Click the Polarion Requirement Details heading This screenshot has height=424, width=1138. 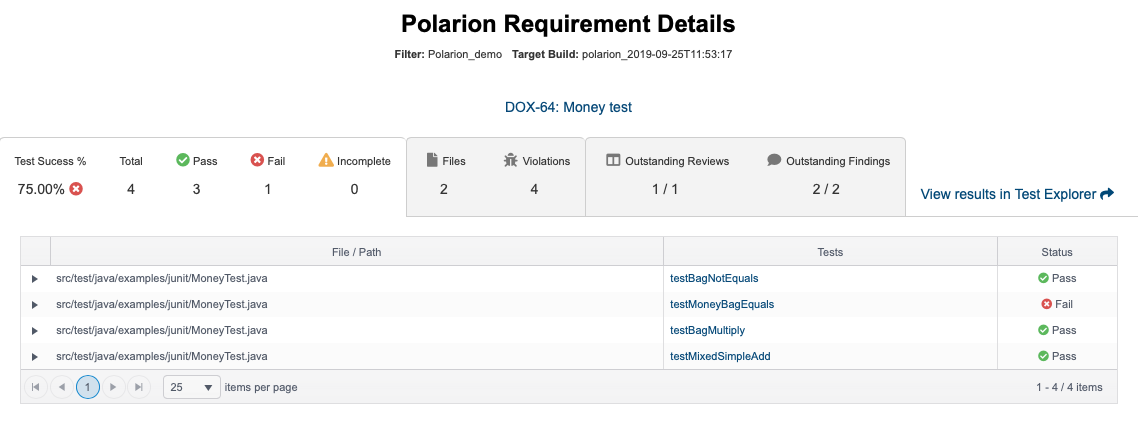[568, 24]
